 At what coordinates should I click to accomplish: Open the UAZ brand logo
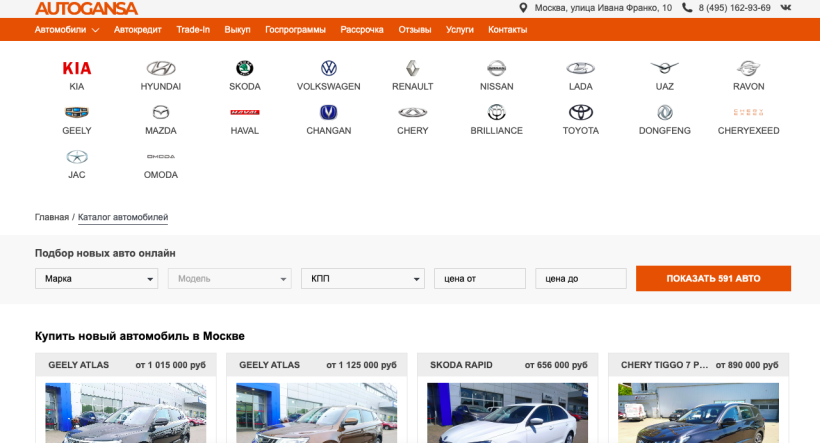coord(665,68)
